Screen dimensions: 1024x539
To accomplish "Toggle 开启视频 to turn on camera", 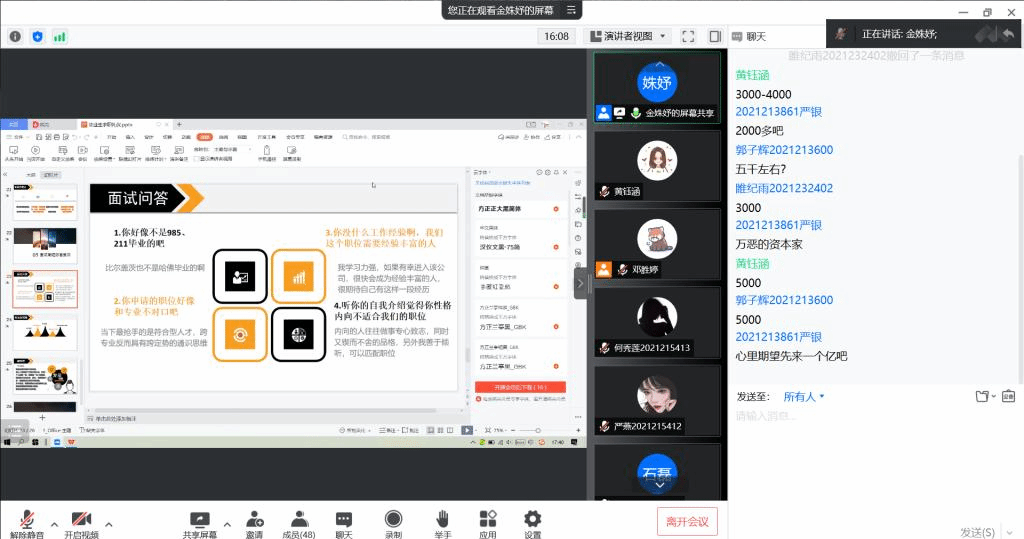I will (x=81, y=519).
